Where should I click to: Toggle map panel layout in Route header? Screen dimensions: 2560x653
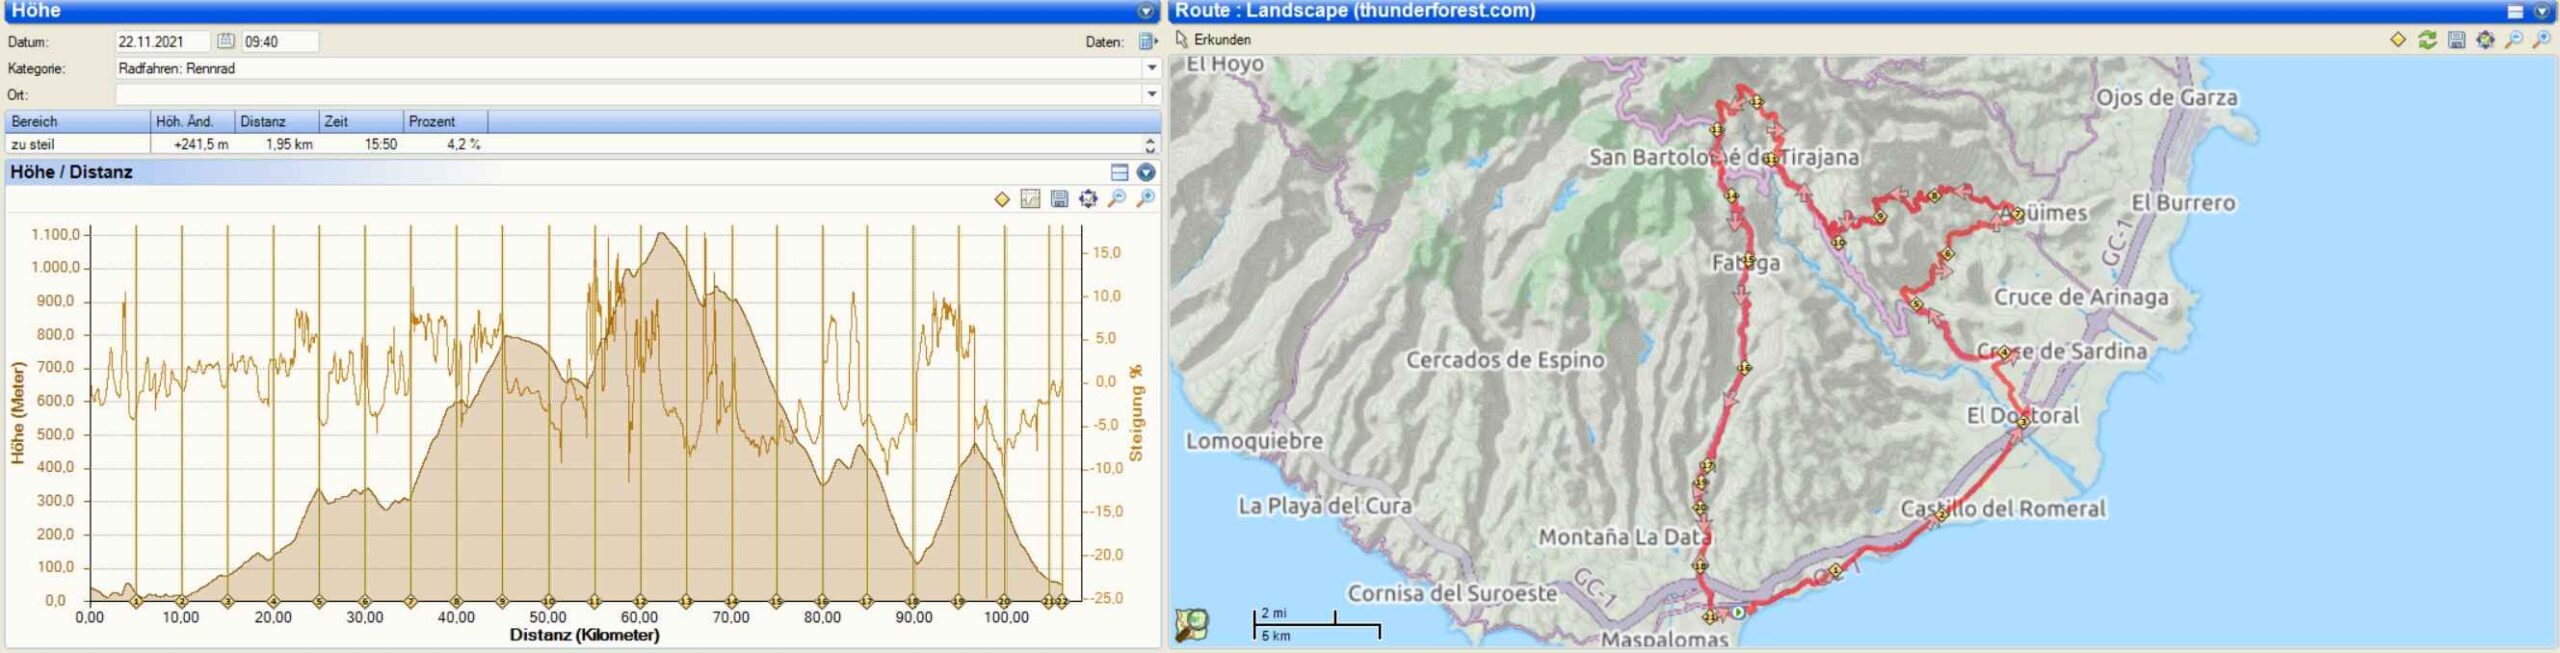[2515, 11]
